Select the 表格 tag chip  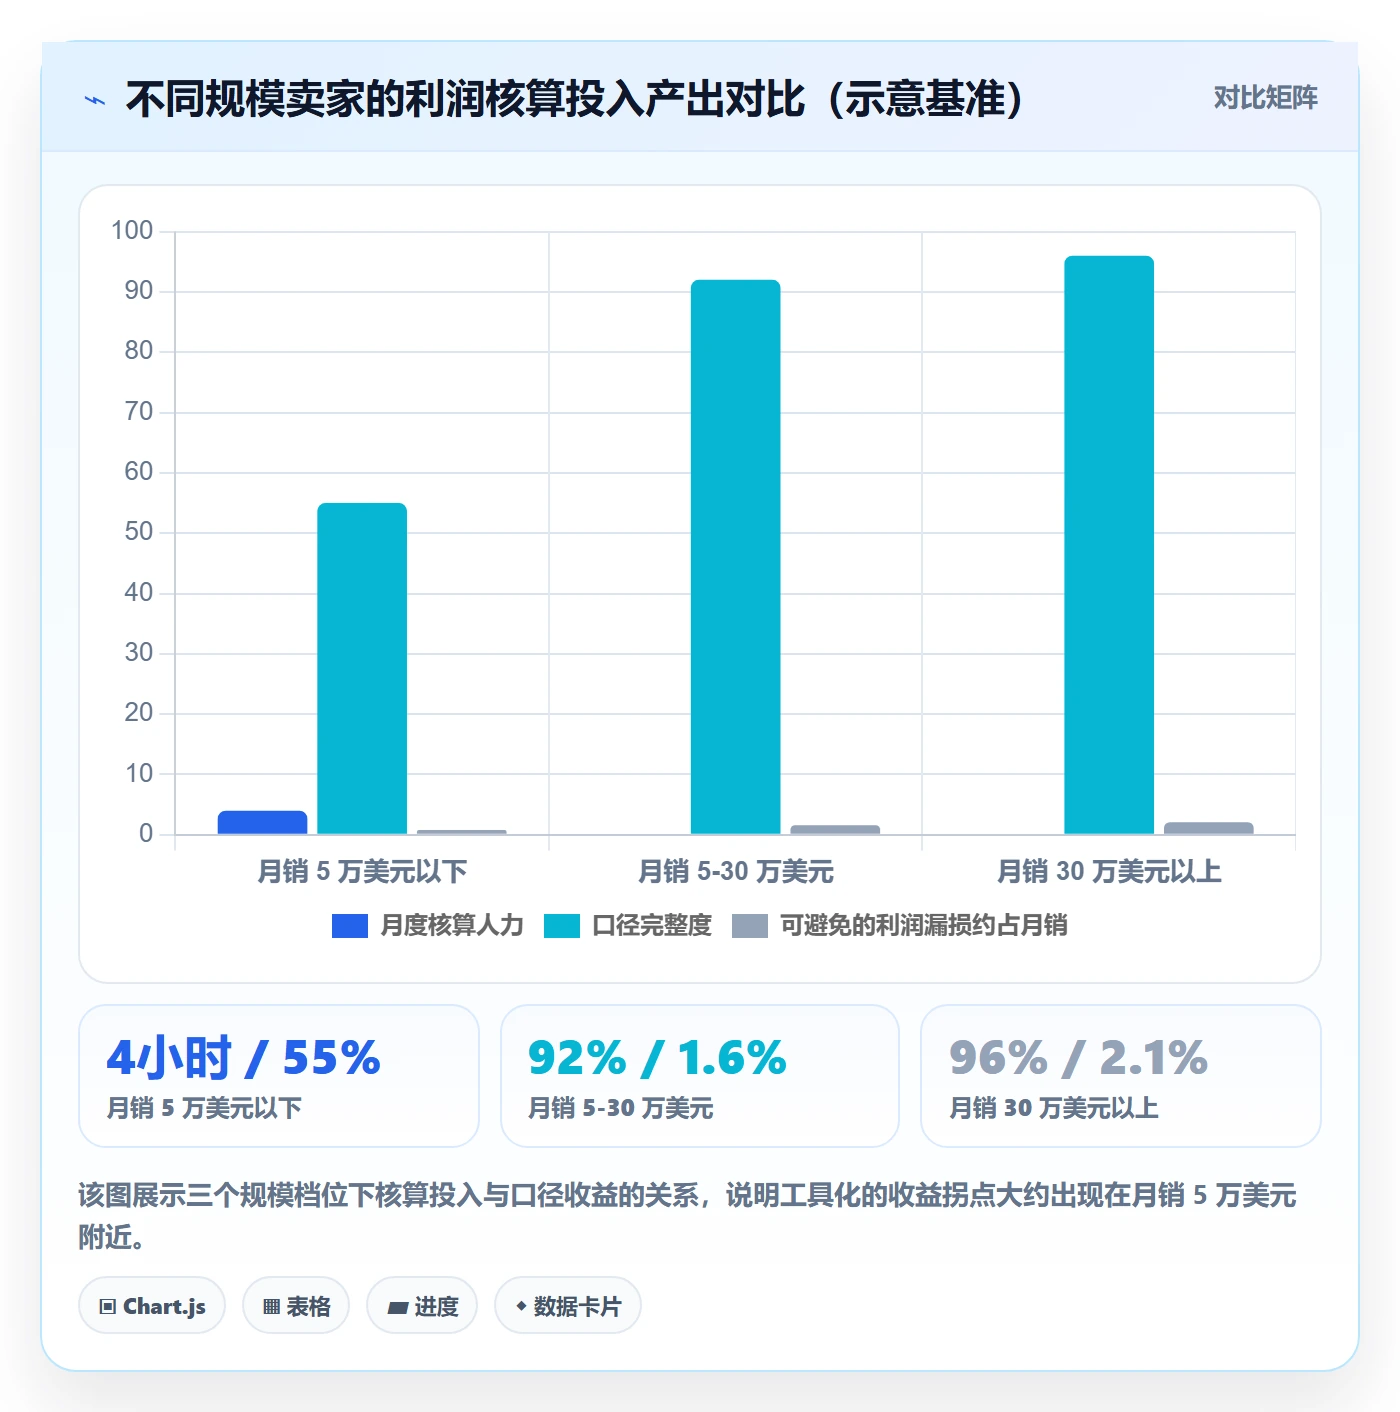[x=296, y=1306]
